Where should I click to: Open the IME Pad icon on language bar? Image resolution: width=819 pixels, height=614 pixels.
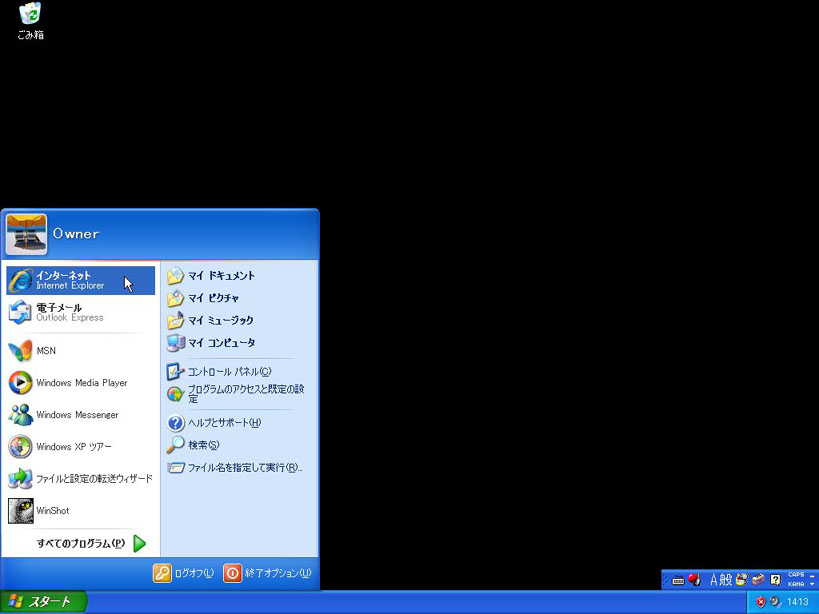pos(742,580)
